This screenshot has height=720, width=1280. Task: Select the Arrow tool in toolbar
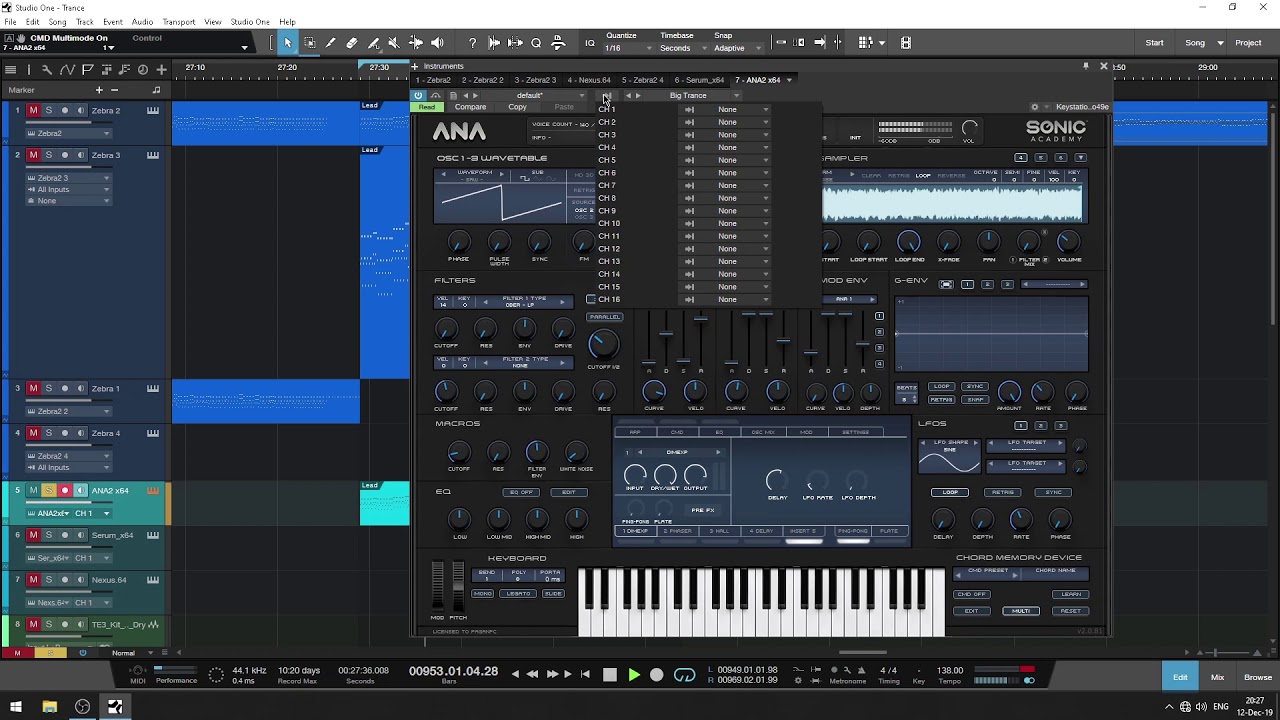pyautogui.click(x=288, y=43)
